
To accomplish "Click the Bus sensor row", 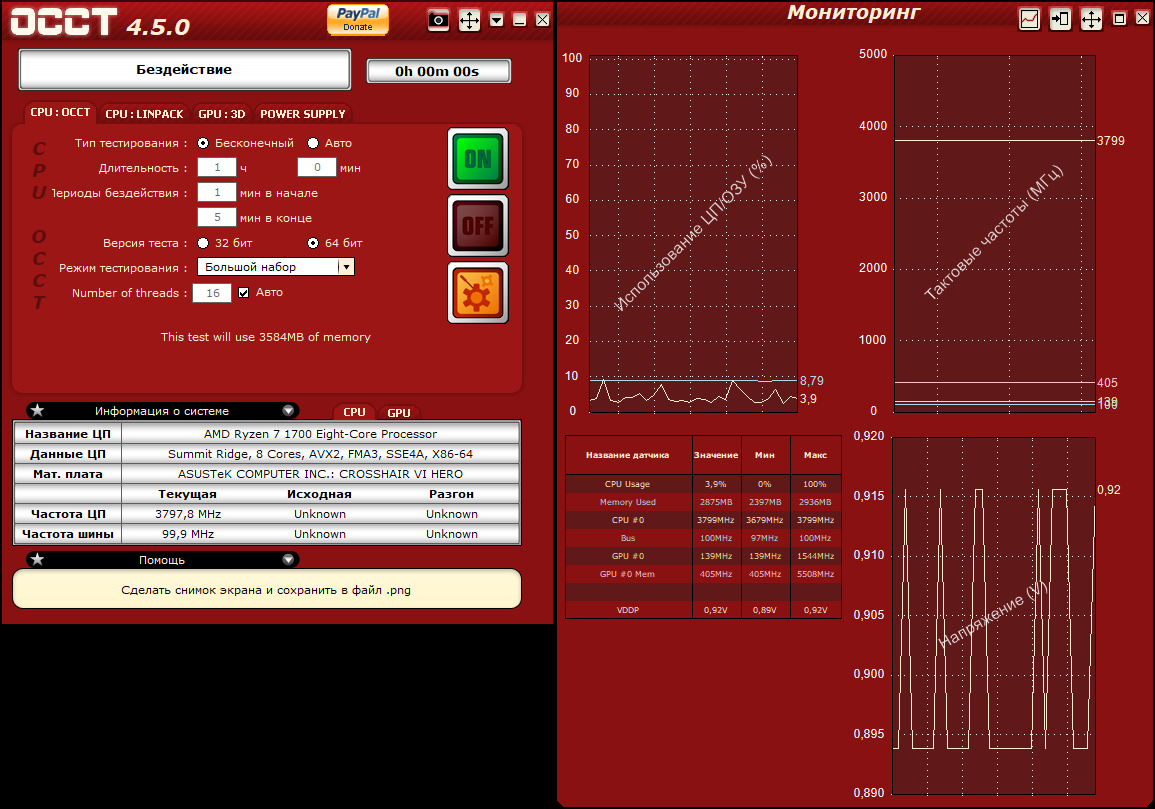I will 703,538.
